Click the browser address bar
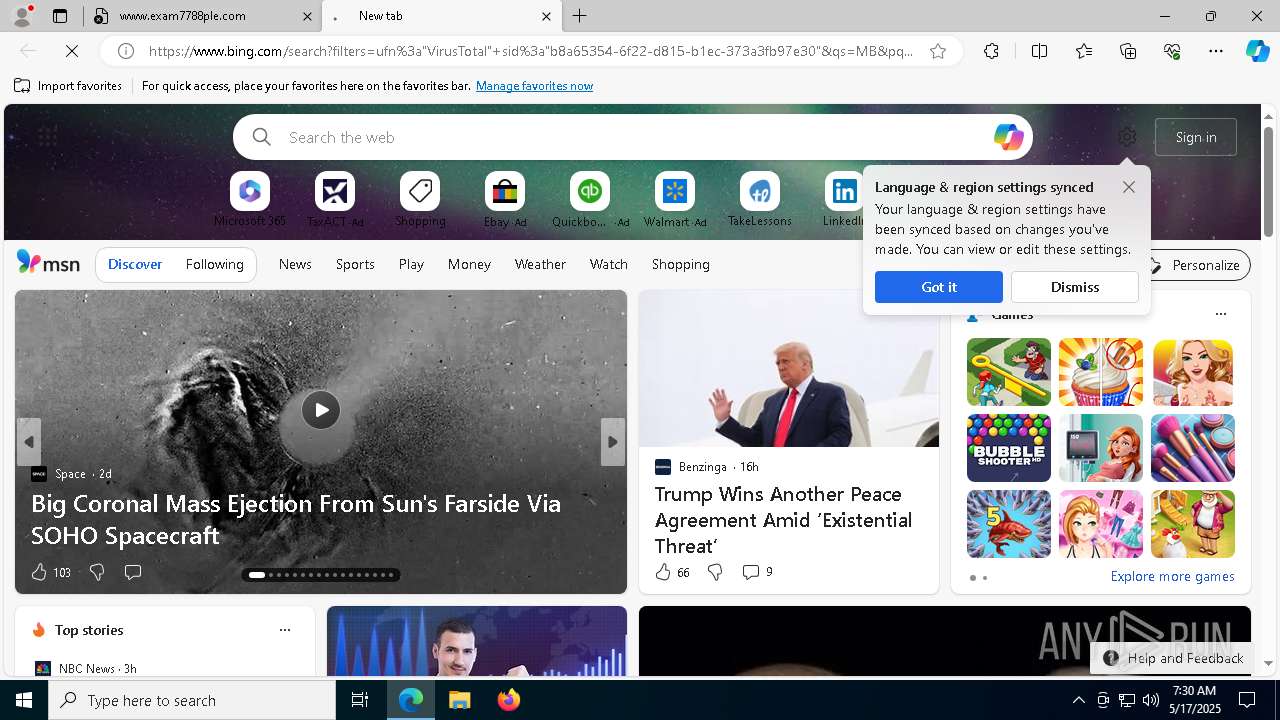The width and height of the screenshot is (1280, 720). coord(530,51)
